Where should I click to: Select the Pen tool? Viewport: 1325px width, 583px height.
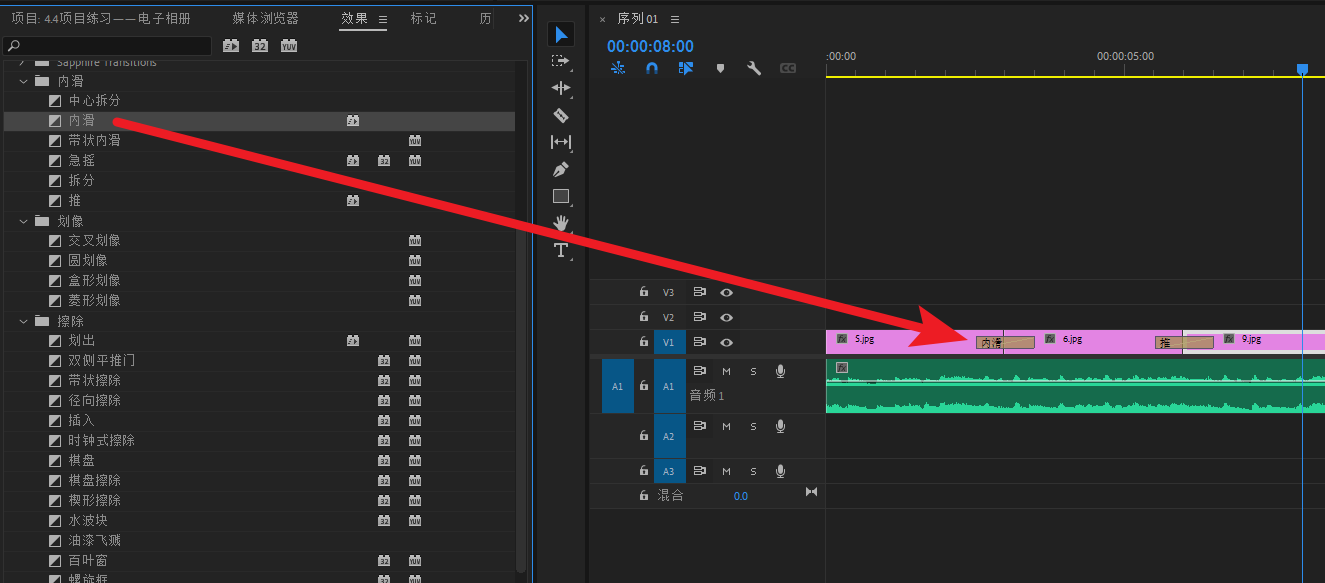coord(561,169)
